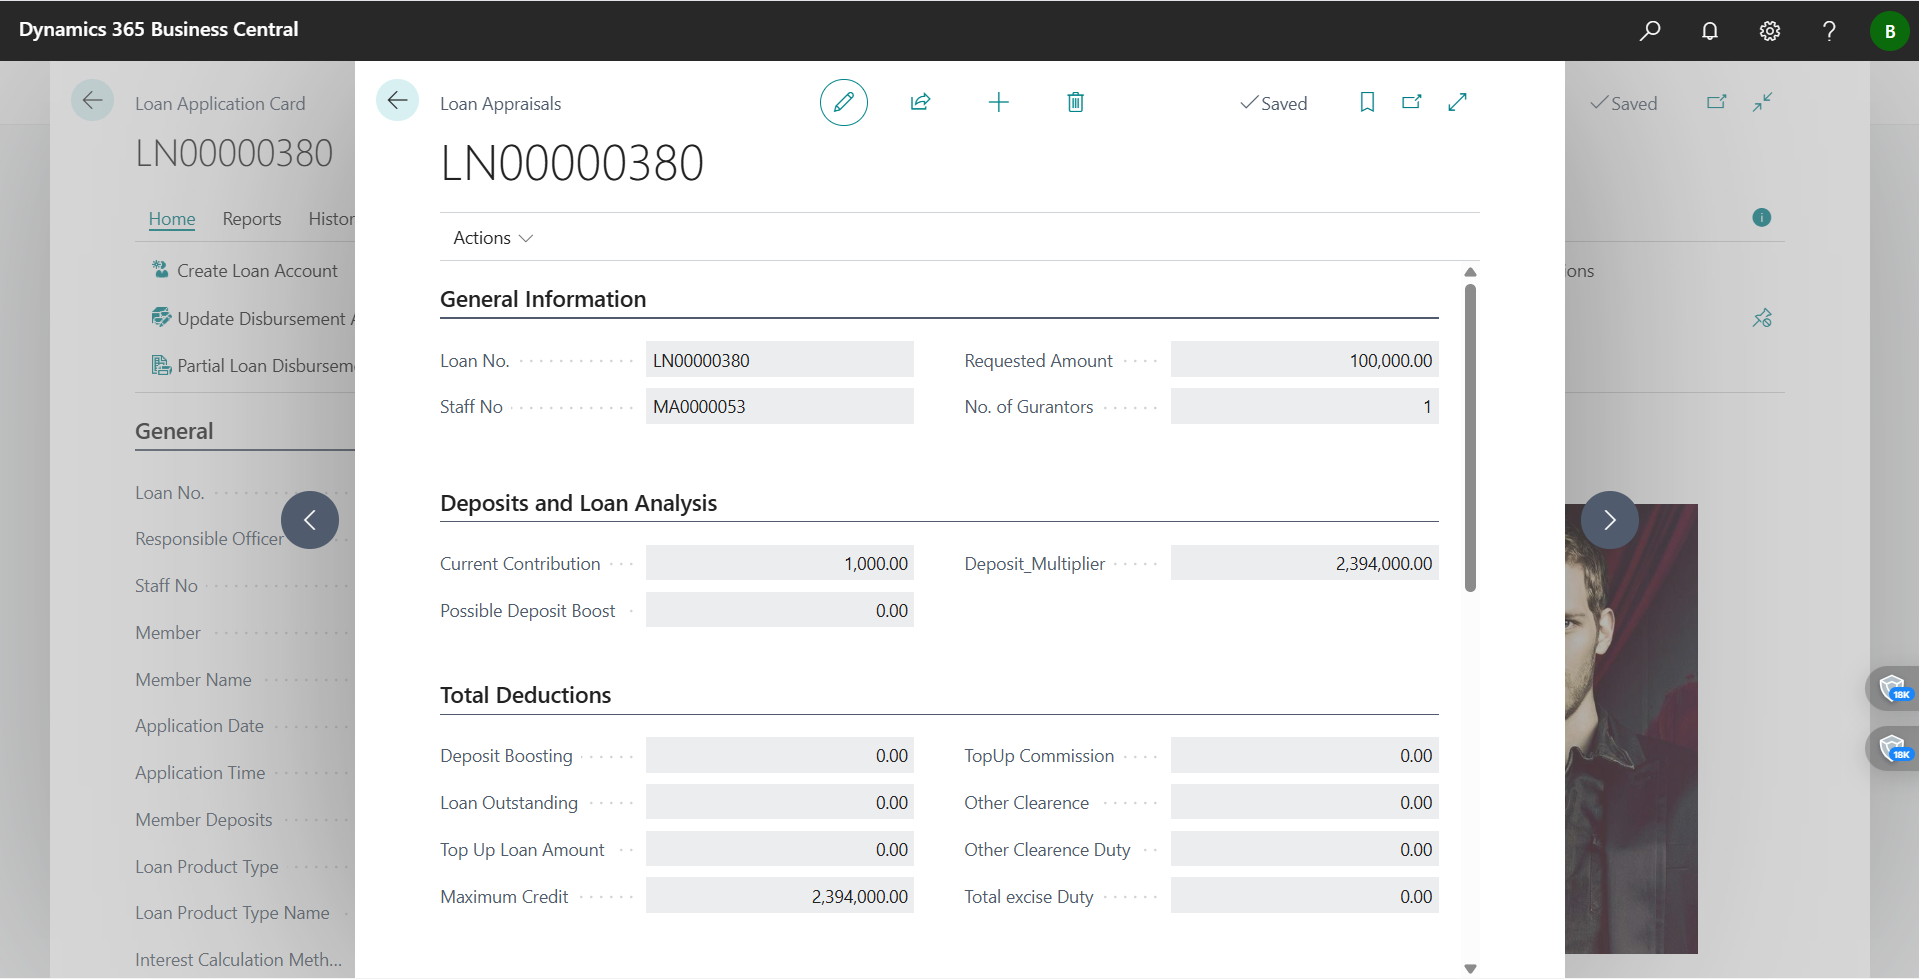The width and height of the screenshot is (1919, 979).
Task: Run the Create Loan Account action
Action: point(256,270)
